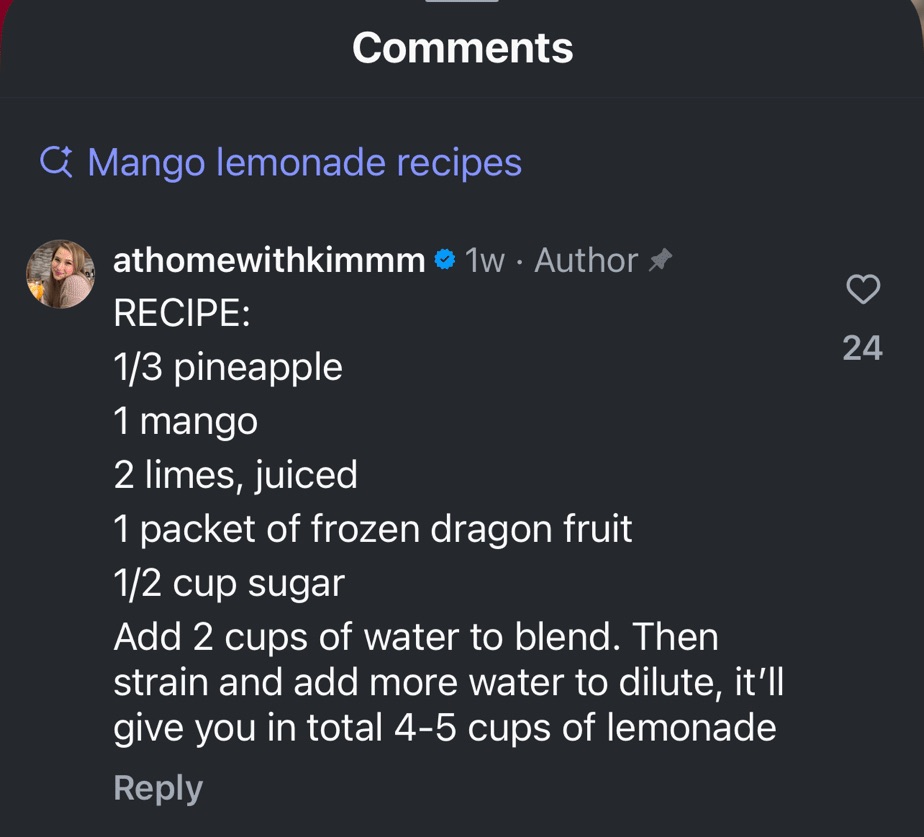Click the magnifier sparkle search icon

pyautogui.click(x=56, y=161)
